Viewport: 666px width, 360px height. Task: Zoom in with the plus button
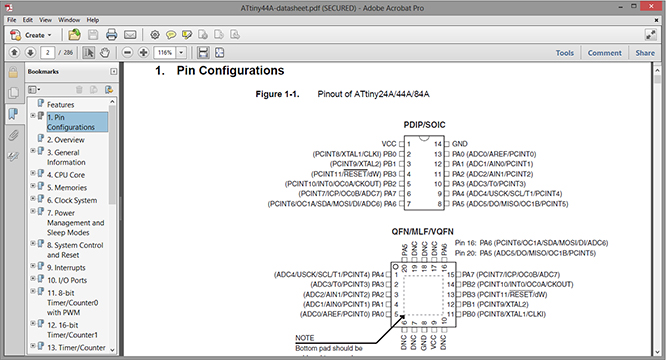[144, 53]
